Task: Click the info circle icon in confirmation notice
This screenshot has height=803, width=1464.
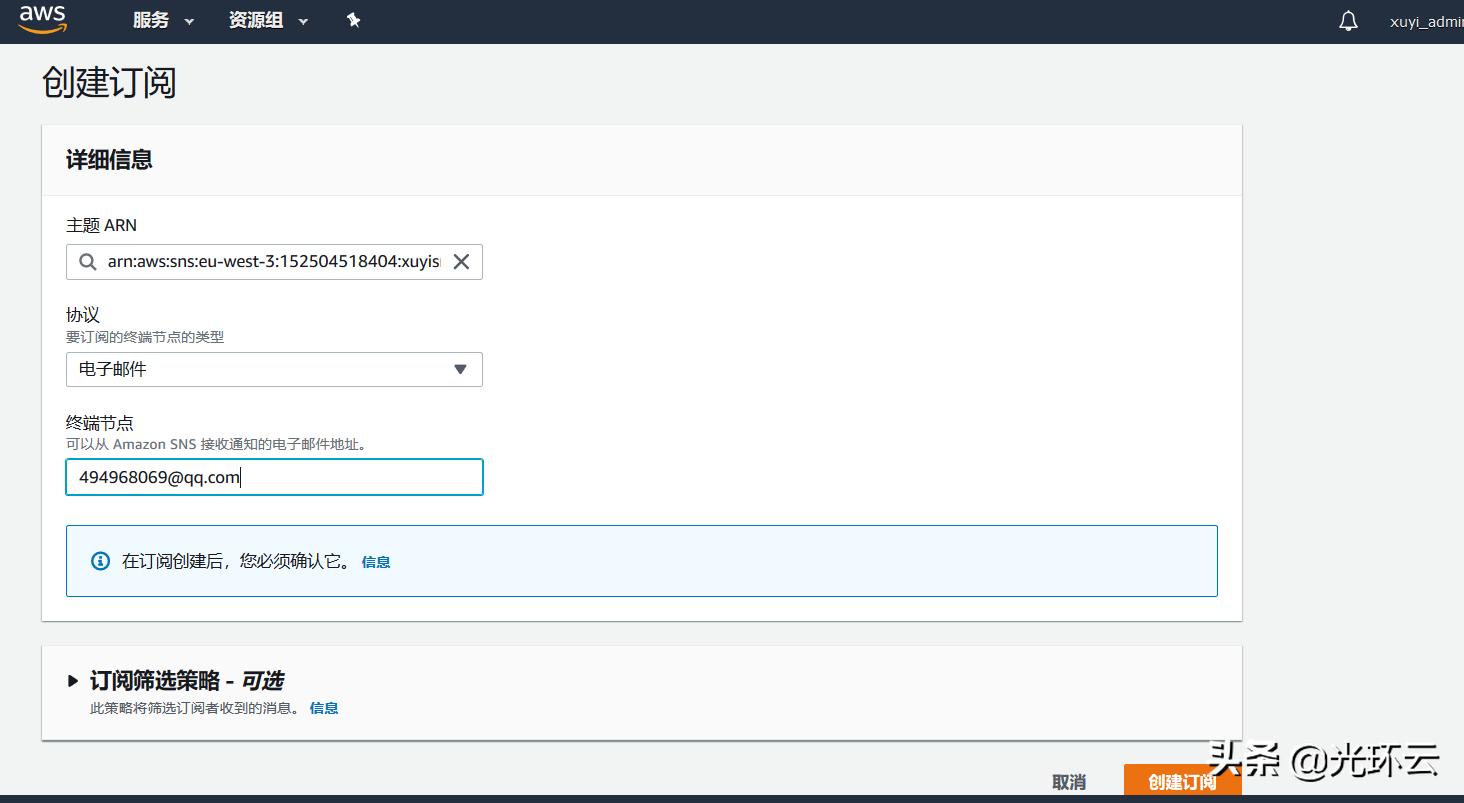Action: click(x=99, y=561)
